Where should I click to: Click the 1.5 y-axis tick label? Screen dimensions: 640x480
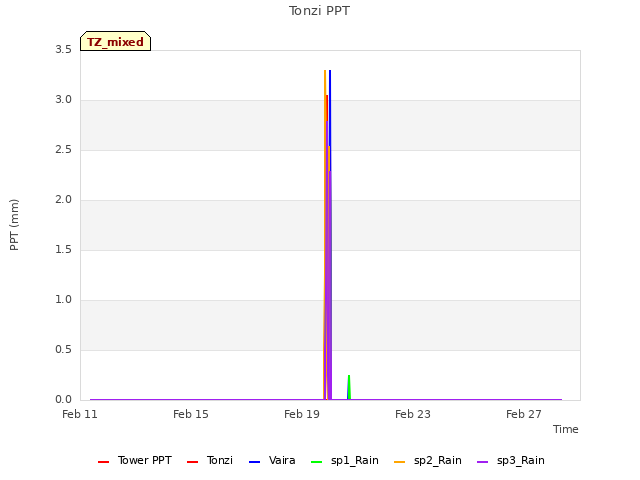tap(64, 250)
